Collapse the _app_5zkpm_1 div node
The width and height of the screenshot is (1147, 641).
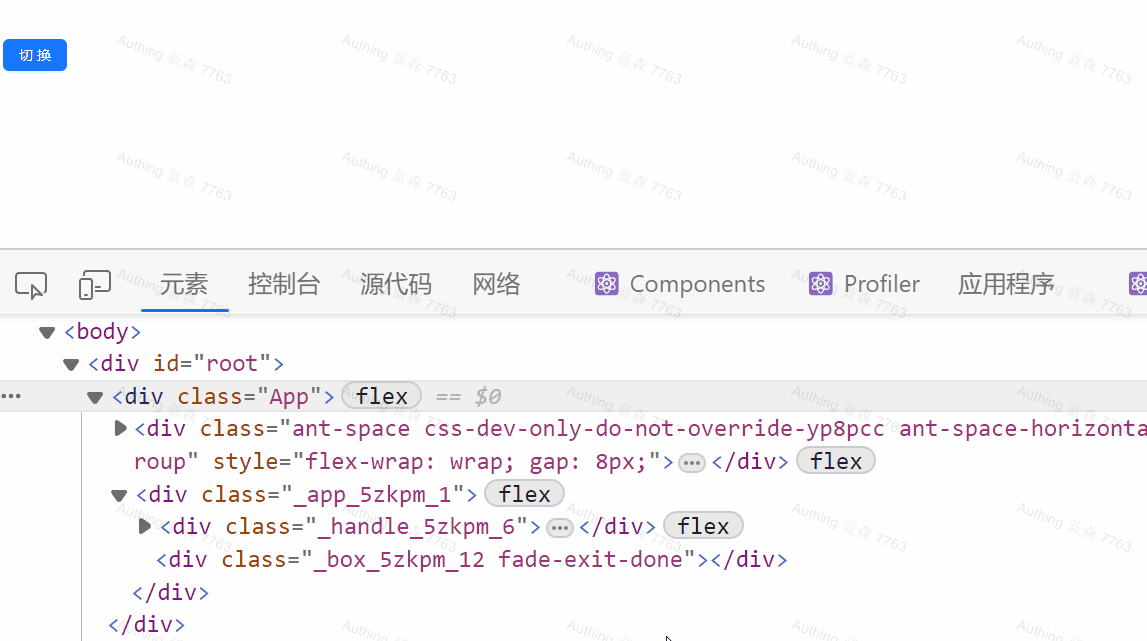click(x=119, y=495)
